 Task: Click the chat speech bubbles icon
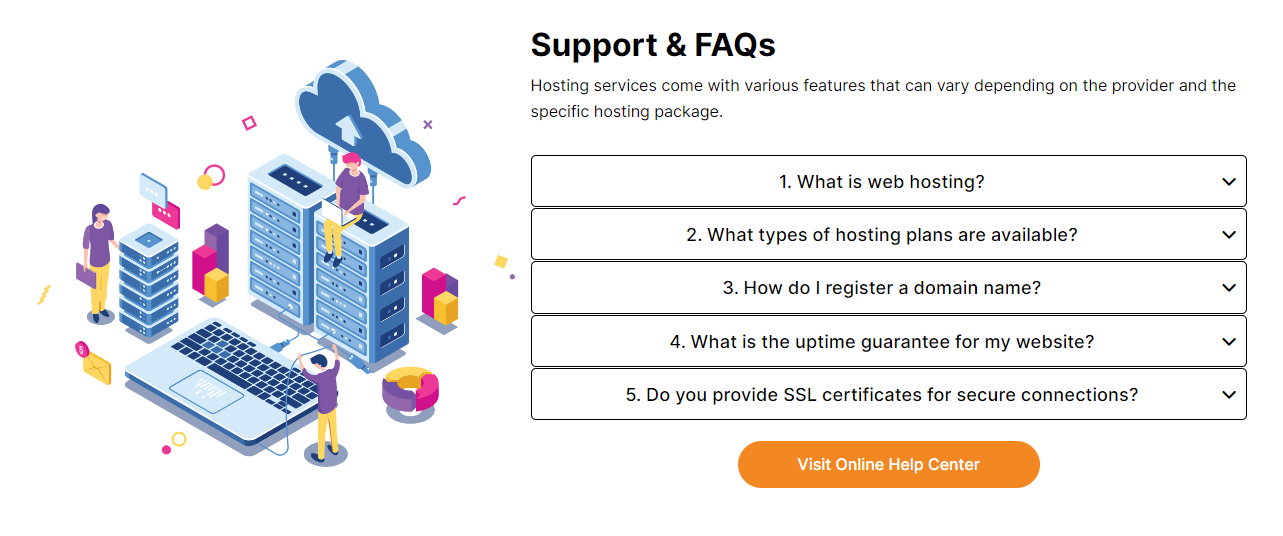(159, 199)
